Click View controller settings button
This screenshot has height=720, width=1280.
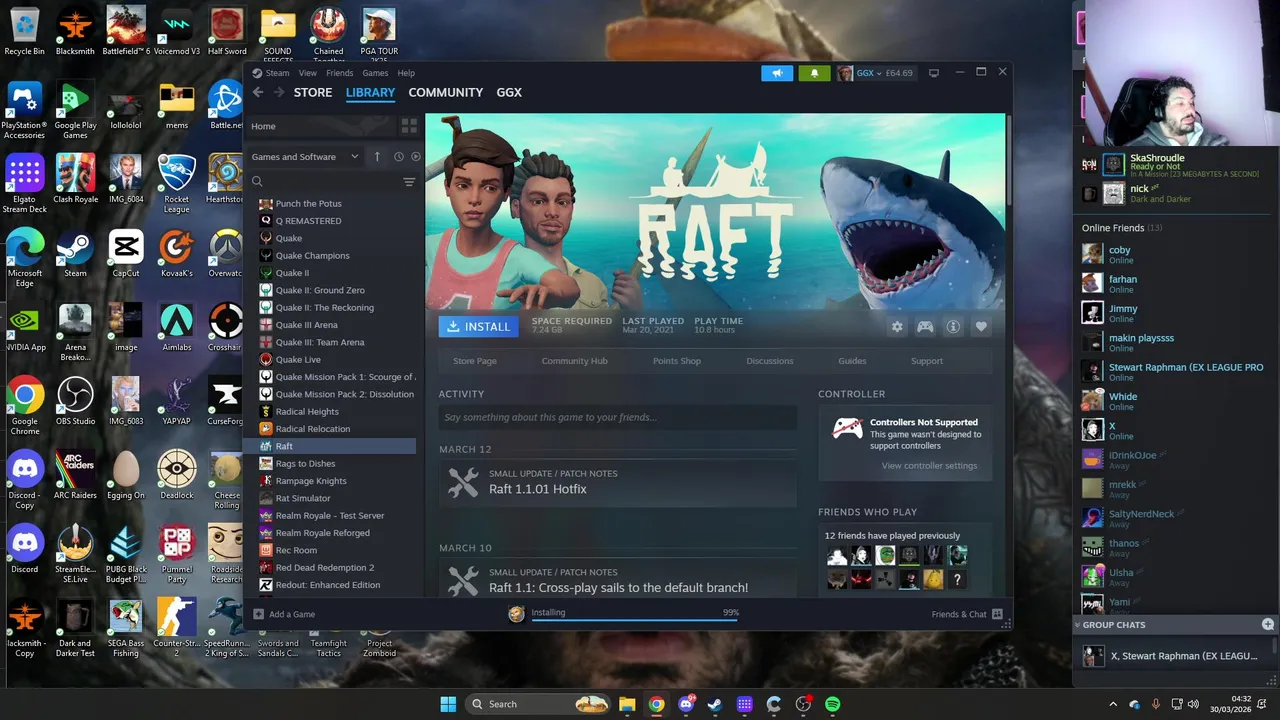click(930, 466)
